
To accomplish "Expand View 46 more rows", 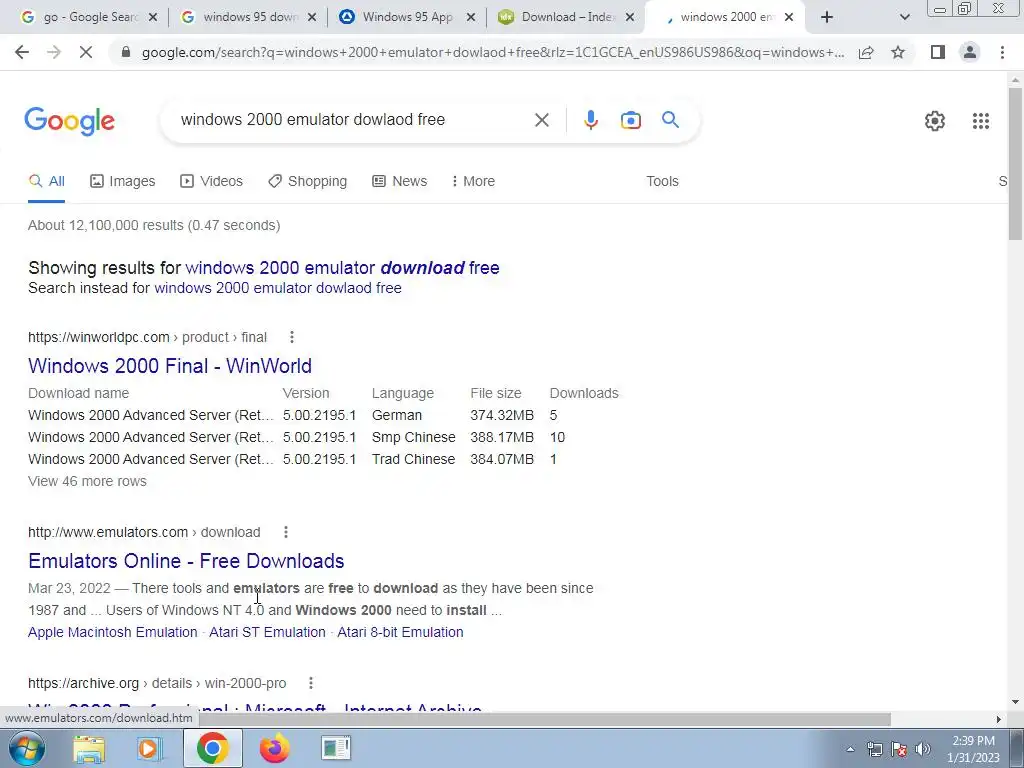I will tap(88, 481).
